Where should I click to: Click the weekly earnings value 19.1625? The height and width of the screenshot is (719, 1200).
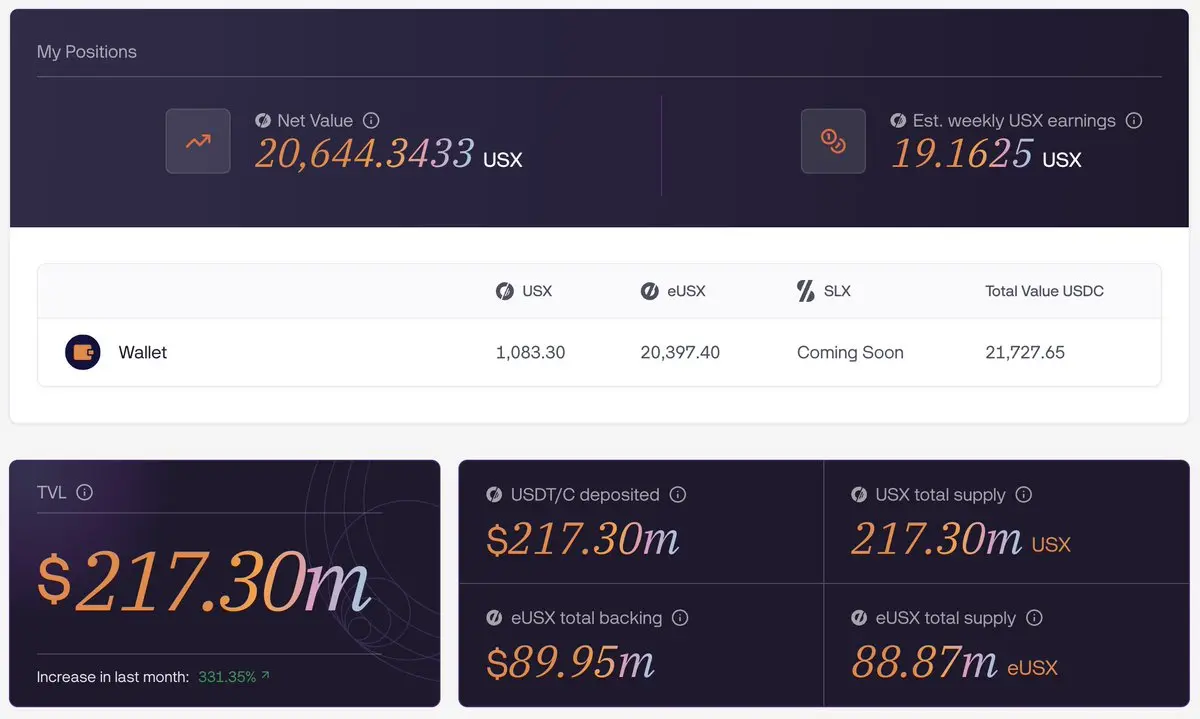(x=962, y=154)
